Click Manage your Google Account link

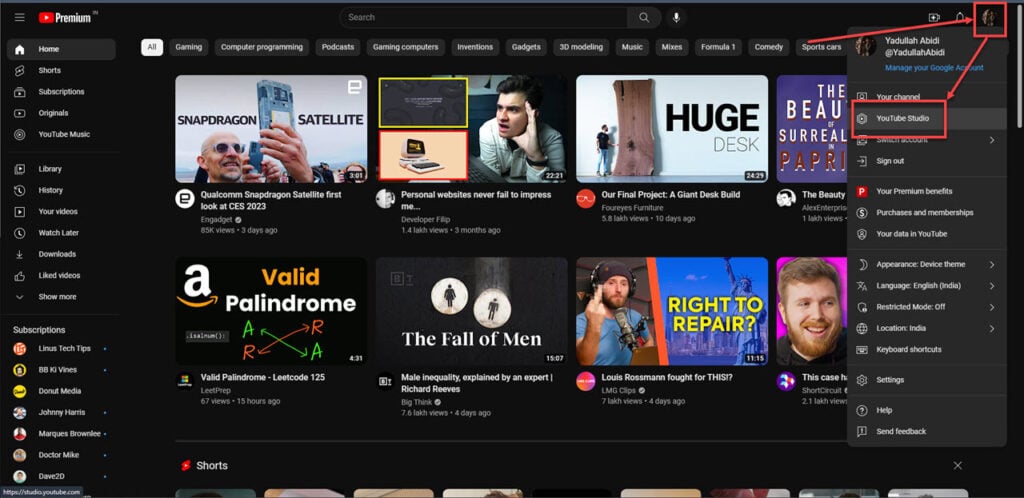[x=934, y=68]
